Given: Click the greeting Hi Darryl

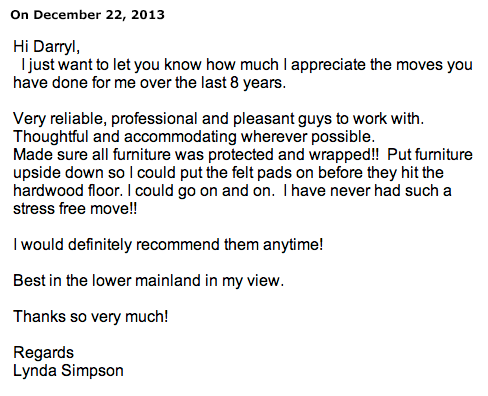Looking at the screenshot, I should (x=46, y=46).
